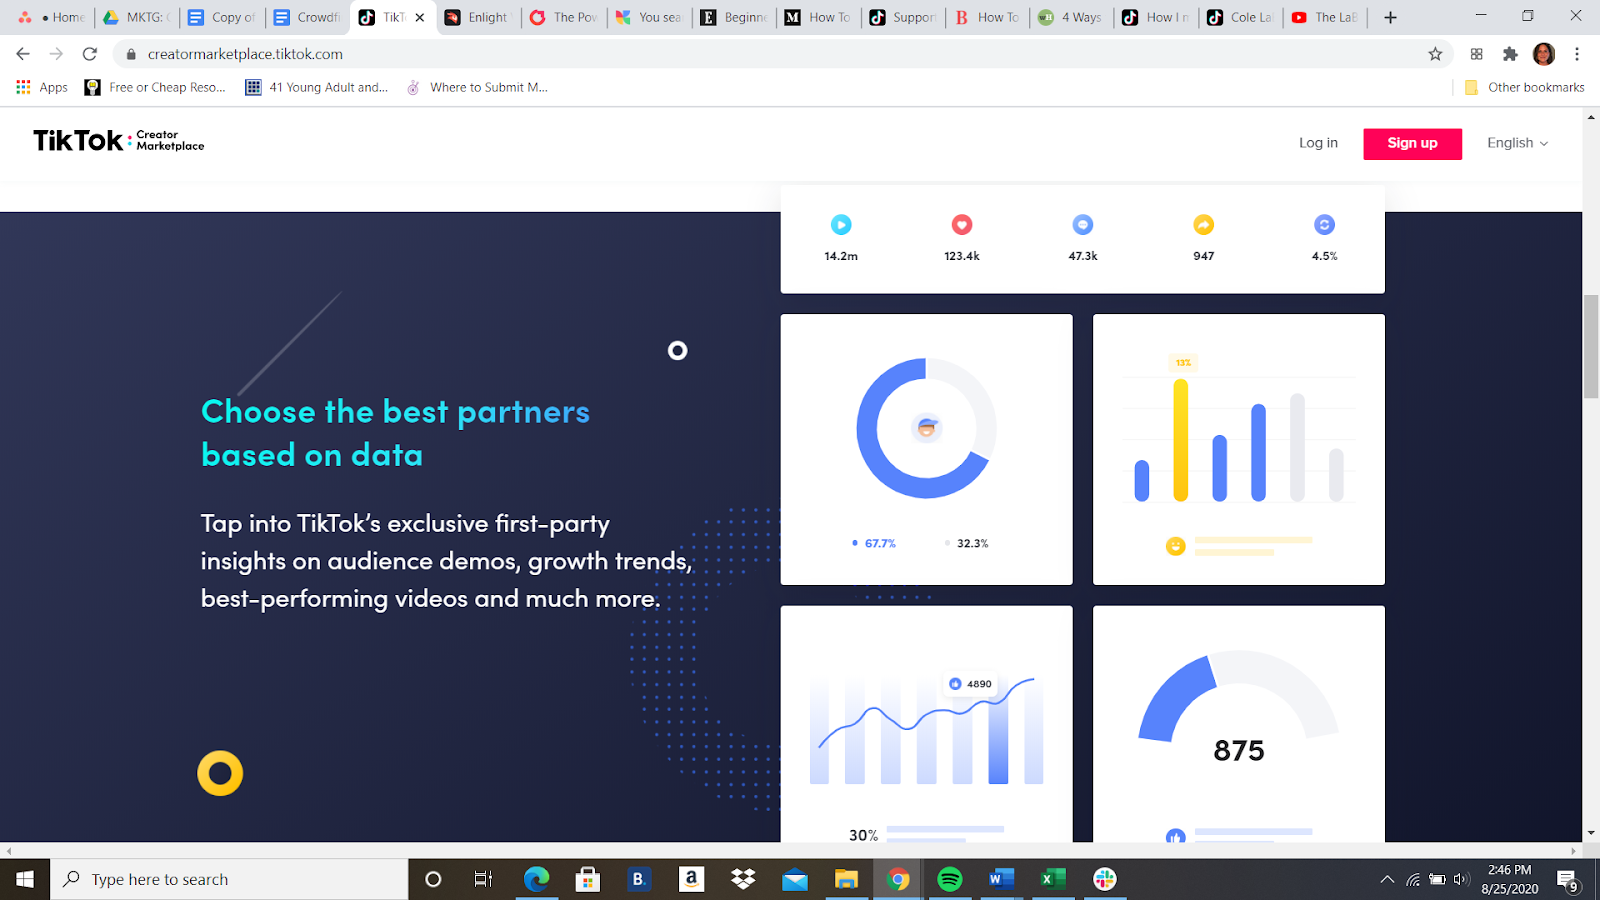Open Spotify from the taskbar
The image size is (1600, 900).
pyautogui.click(x=949, y=879)
